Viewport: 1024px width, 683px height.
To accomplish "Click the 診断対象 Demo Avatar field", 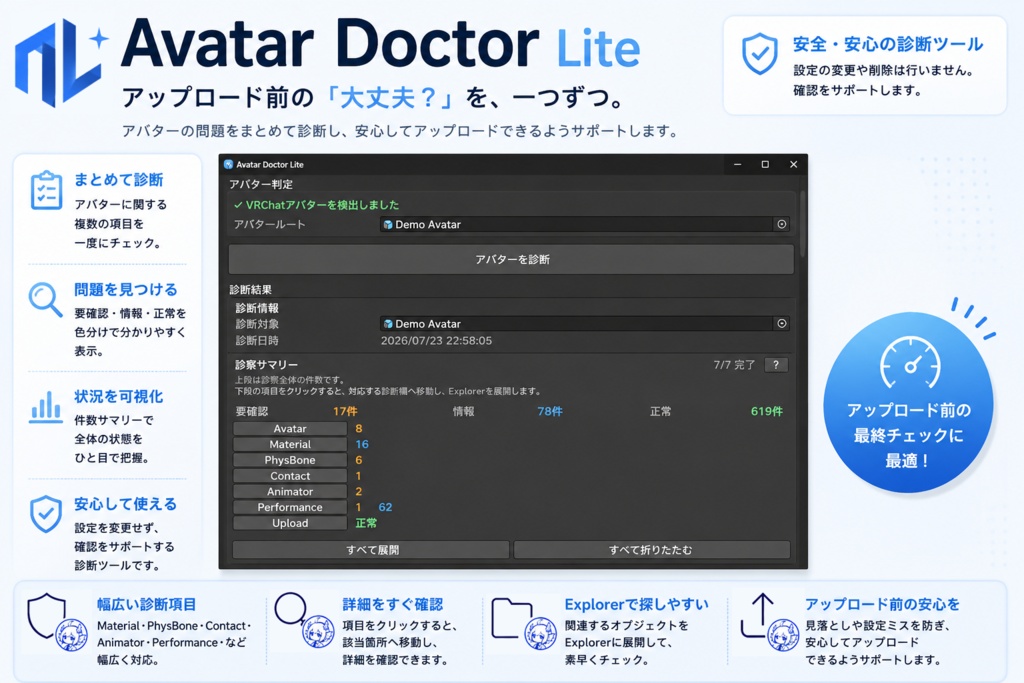I will point(577,323).
